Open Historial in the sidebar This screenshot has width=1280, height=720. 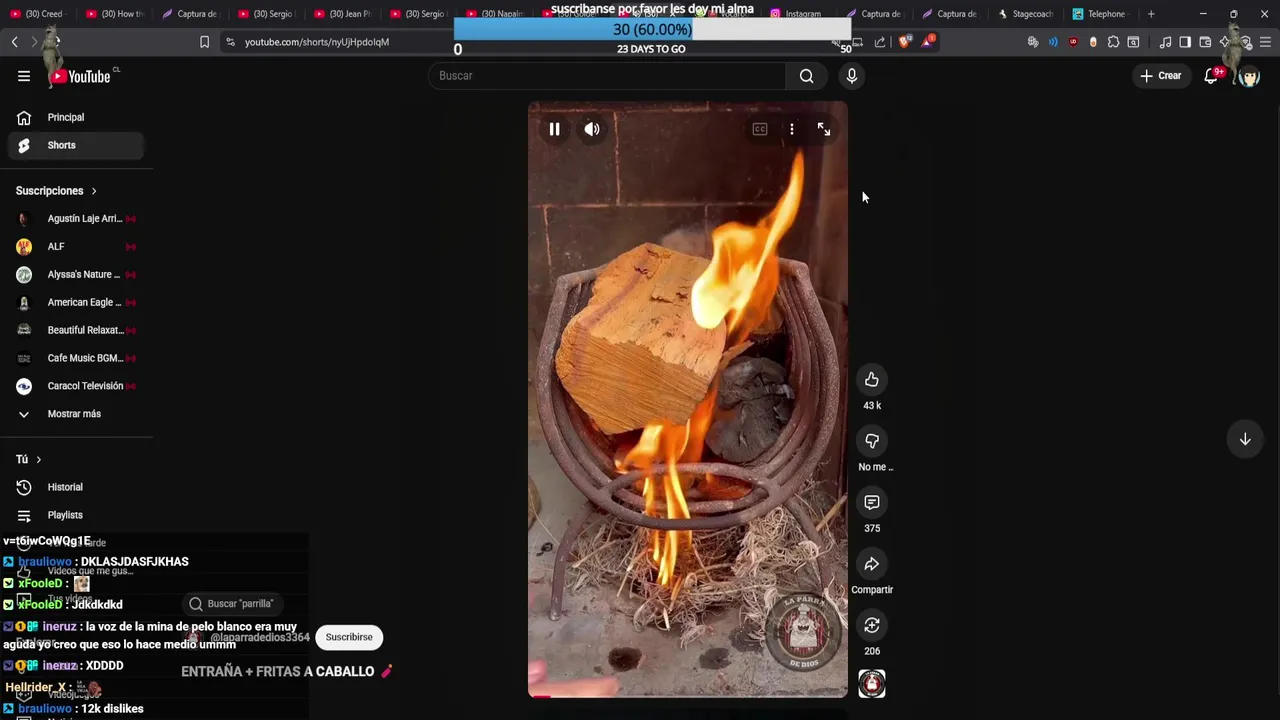76,487
